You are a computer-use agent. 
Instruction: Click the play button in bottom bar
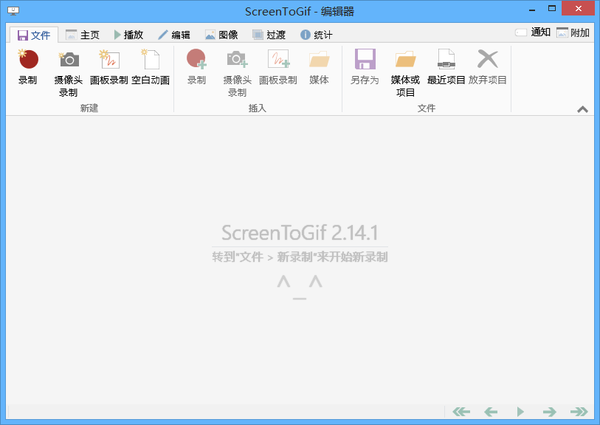point(520,412)
